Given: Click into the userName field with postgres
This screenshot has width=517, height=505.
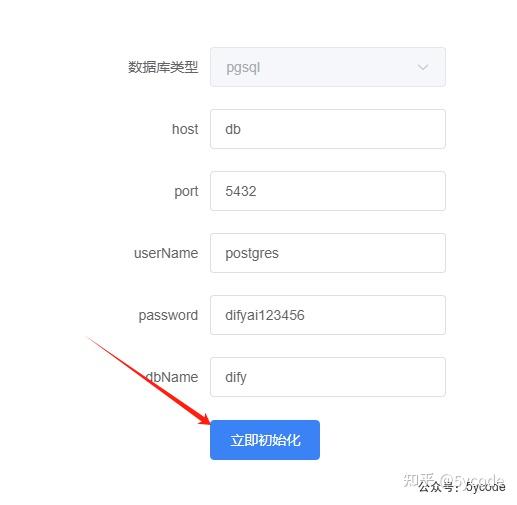Looking at the screenshot, I should pyautogui.click(x=328, y=253).
